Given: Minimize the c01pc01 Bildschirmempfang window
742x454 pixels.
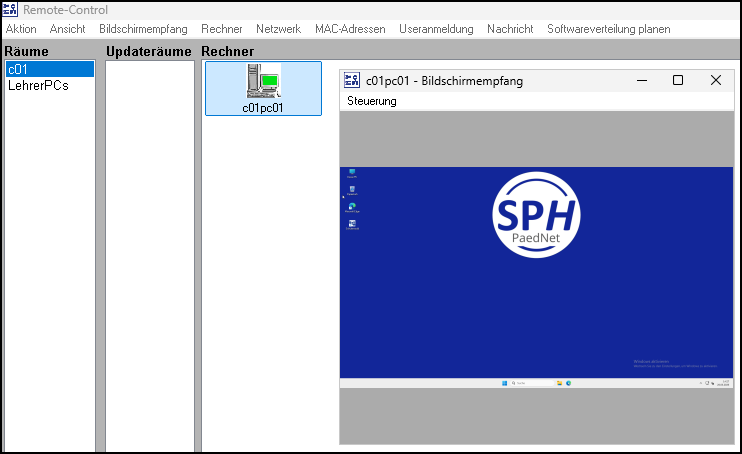Looking at the screenshot, I should [642, 80].
